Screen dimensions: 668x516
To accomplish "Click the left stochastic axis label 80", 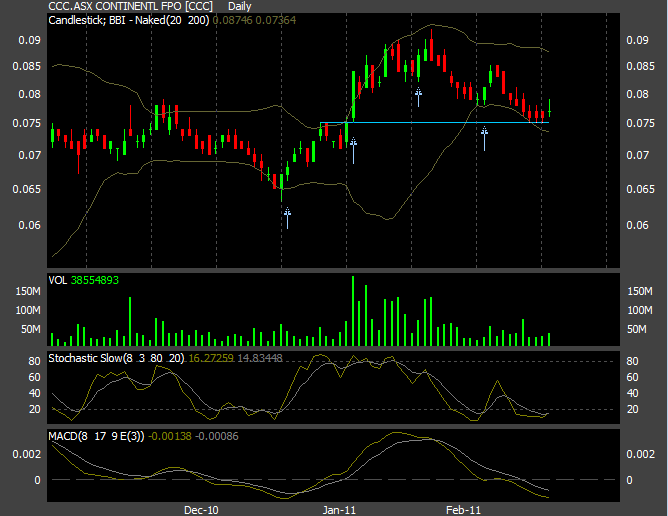I will [35, 361].
